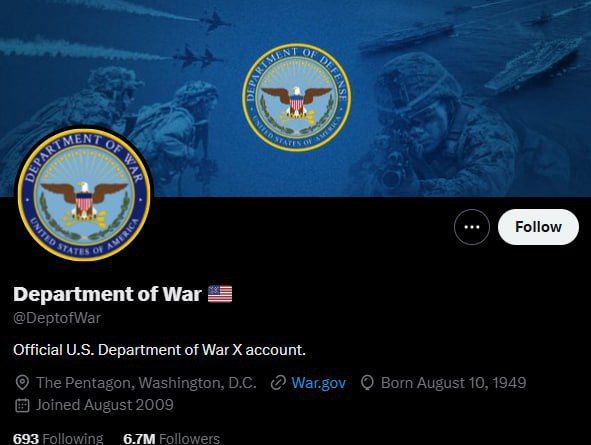
Task: Follow the Department of War account
Action: point(538,227)
